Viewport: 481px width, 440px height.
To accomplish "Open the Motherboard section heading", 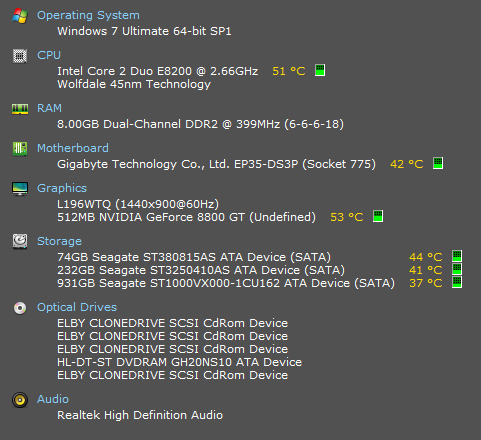I will coord(73,148).
